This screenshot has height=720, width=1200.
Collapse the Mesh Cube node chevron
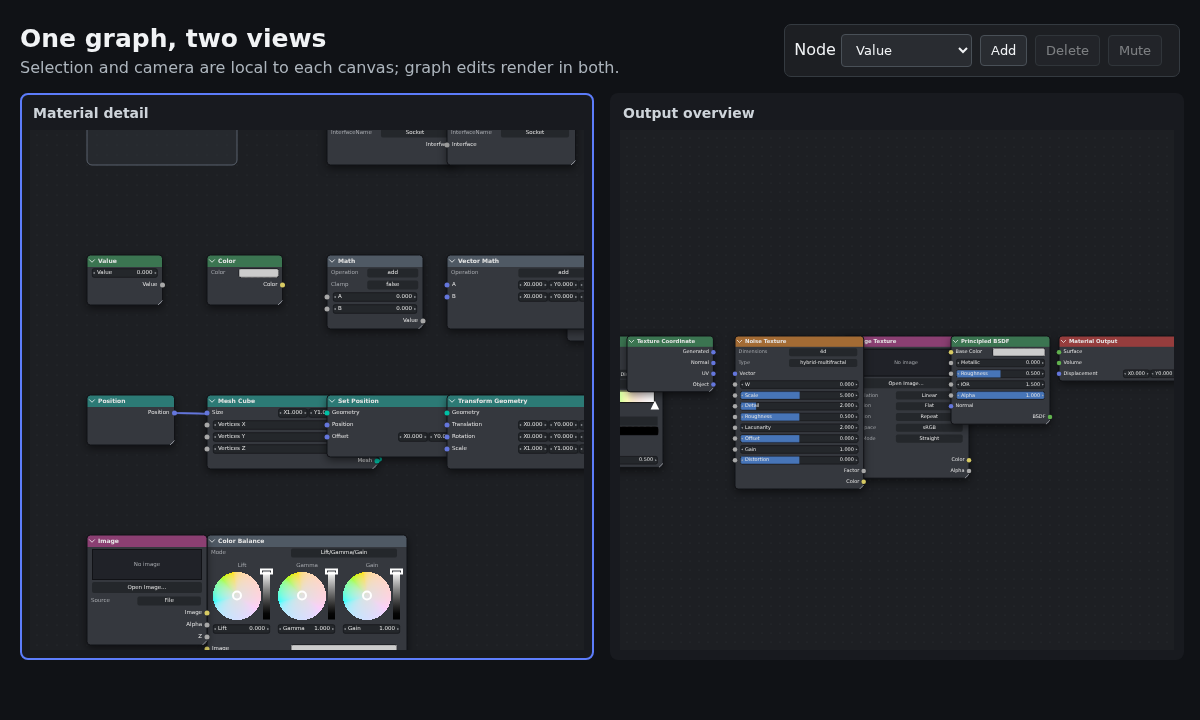[213, 401]
